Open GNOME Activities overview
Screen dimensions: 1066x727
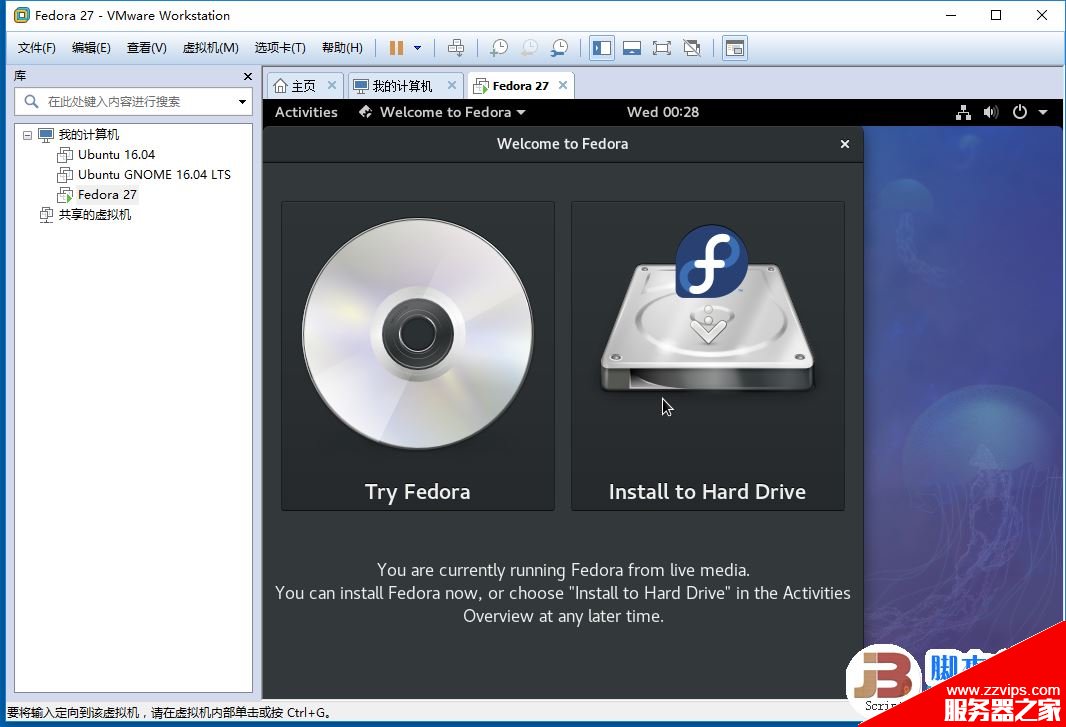click(306, 112)
